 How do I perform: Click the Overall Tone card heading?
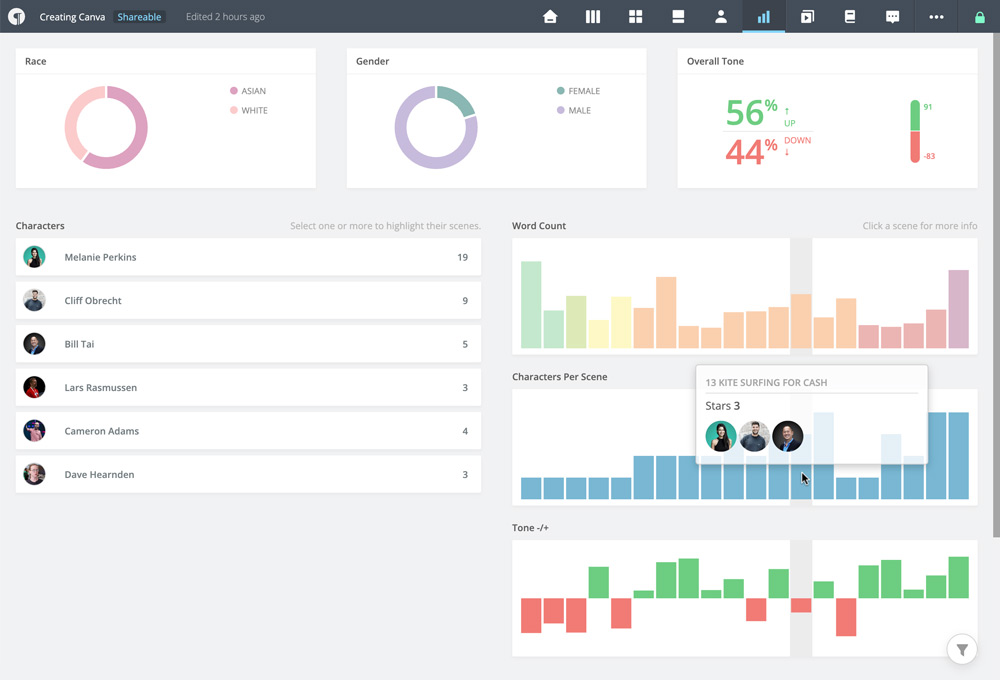coord(715,61)
